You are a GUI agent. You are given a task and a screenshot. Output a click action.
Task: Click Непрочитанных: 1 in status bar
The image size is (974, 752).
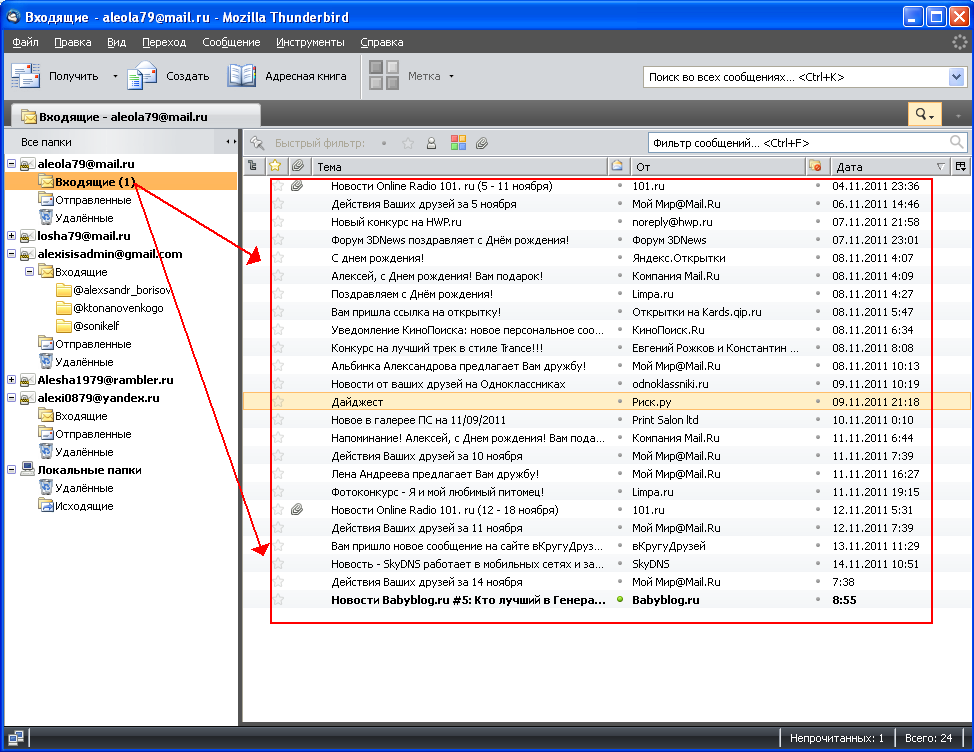[836, 738]
